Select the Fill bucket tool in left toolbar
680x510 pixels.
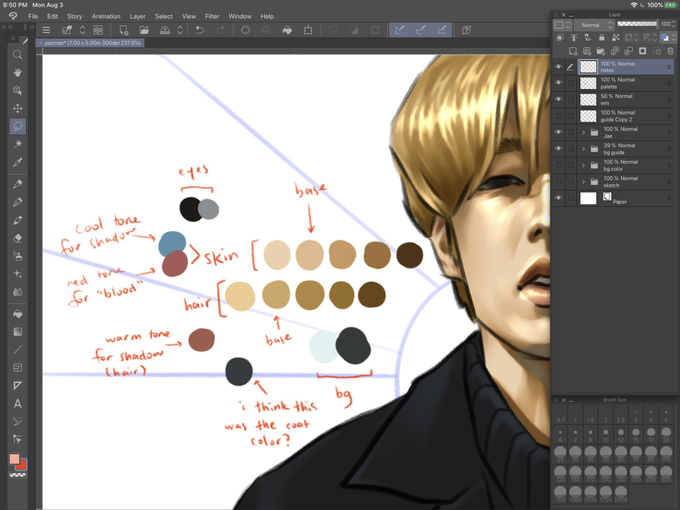click(17, 314)
